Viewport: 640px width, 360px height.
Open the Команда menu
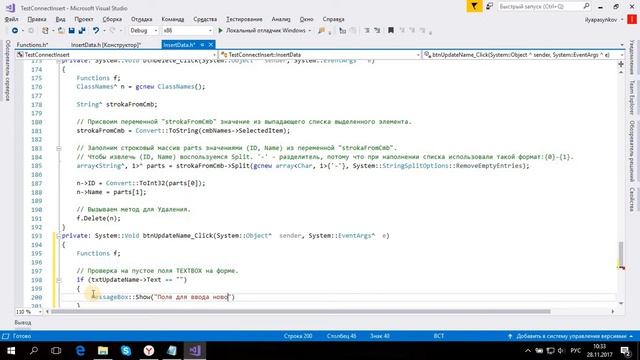tap(173, 19)
